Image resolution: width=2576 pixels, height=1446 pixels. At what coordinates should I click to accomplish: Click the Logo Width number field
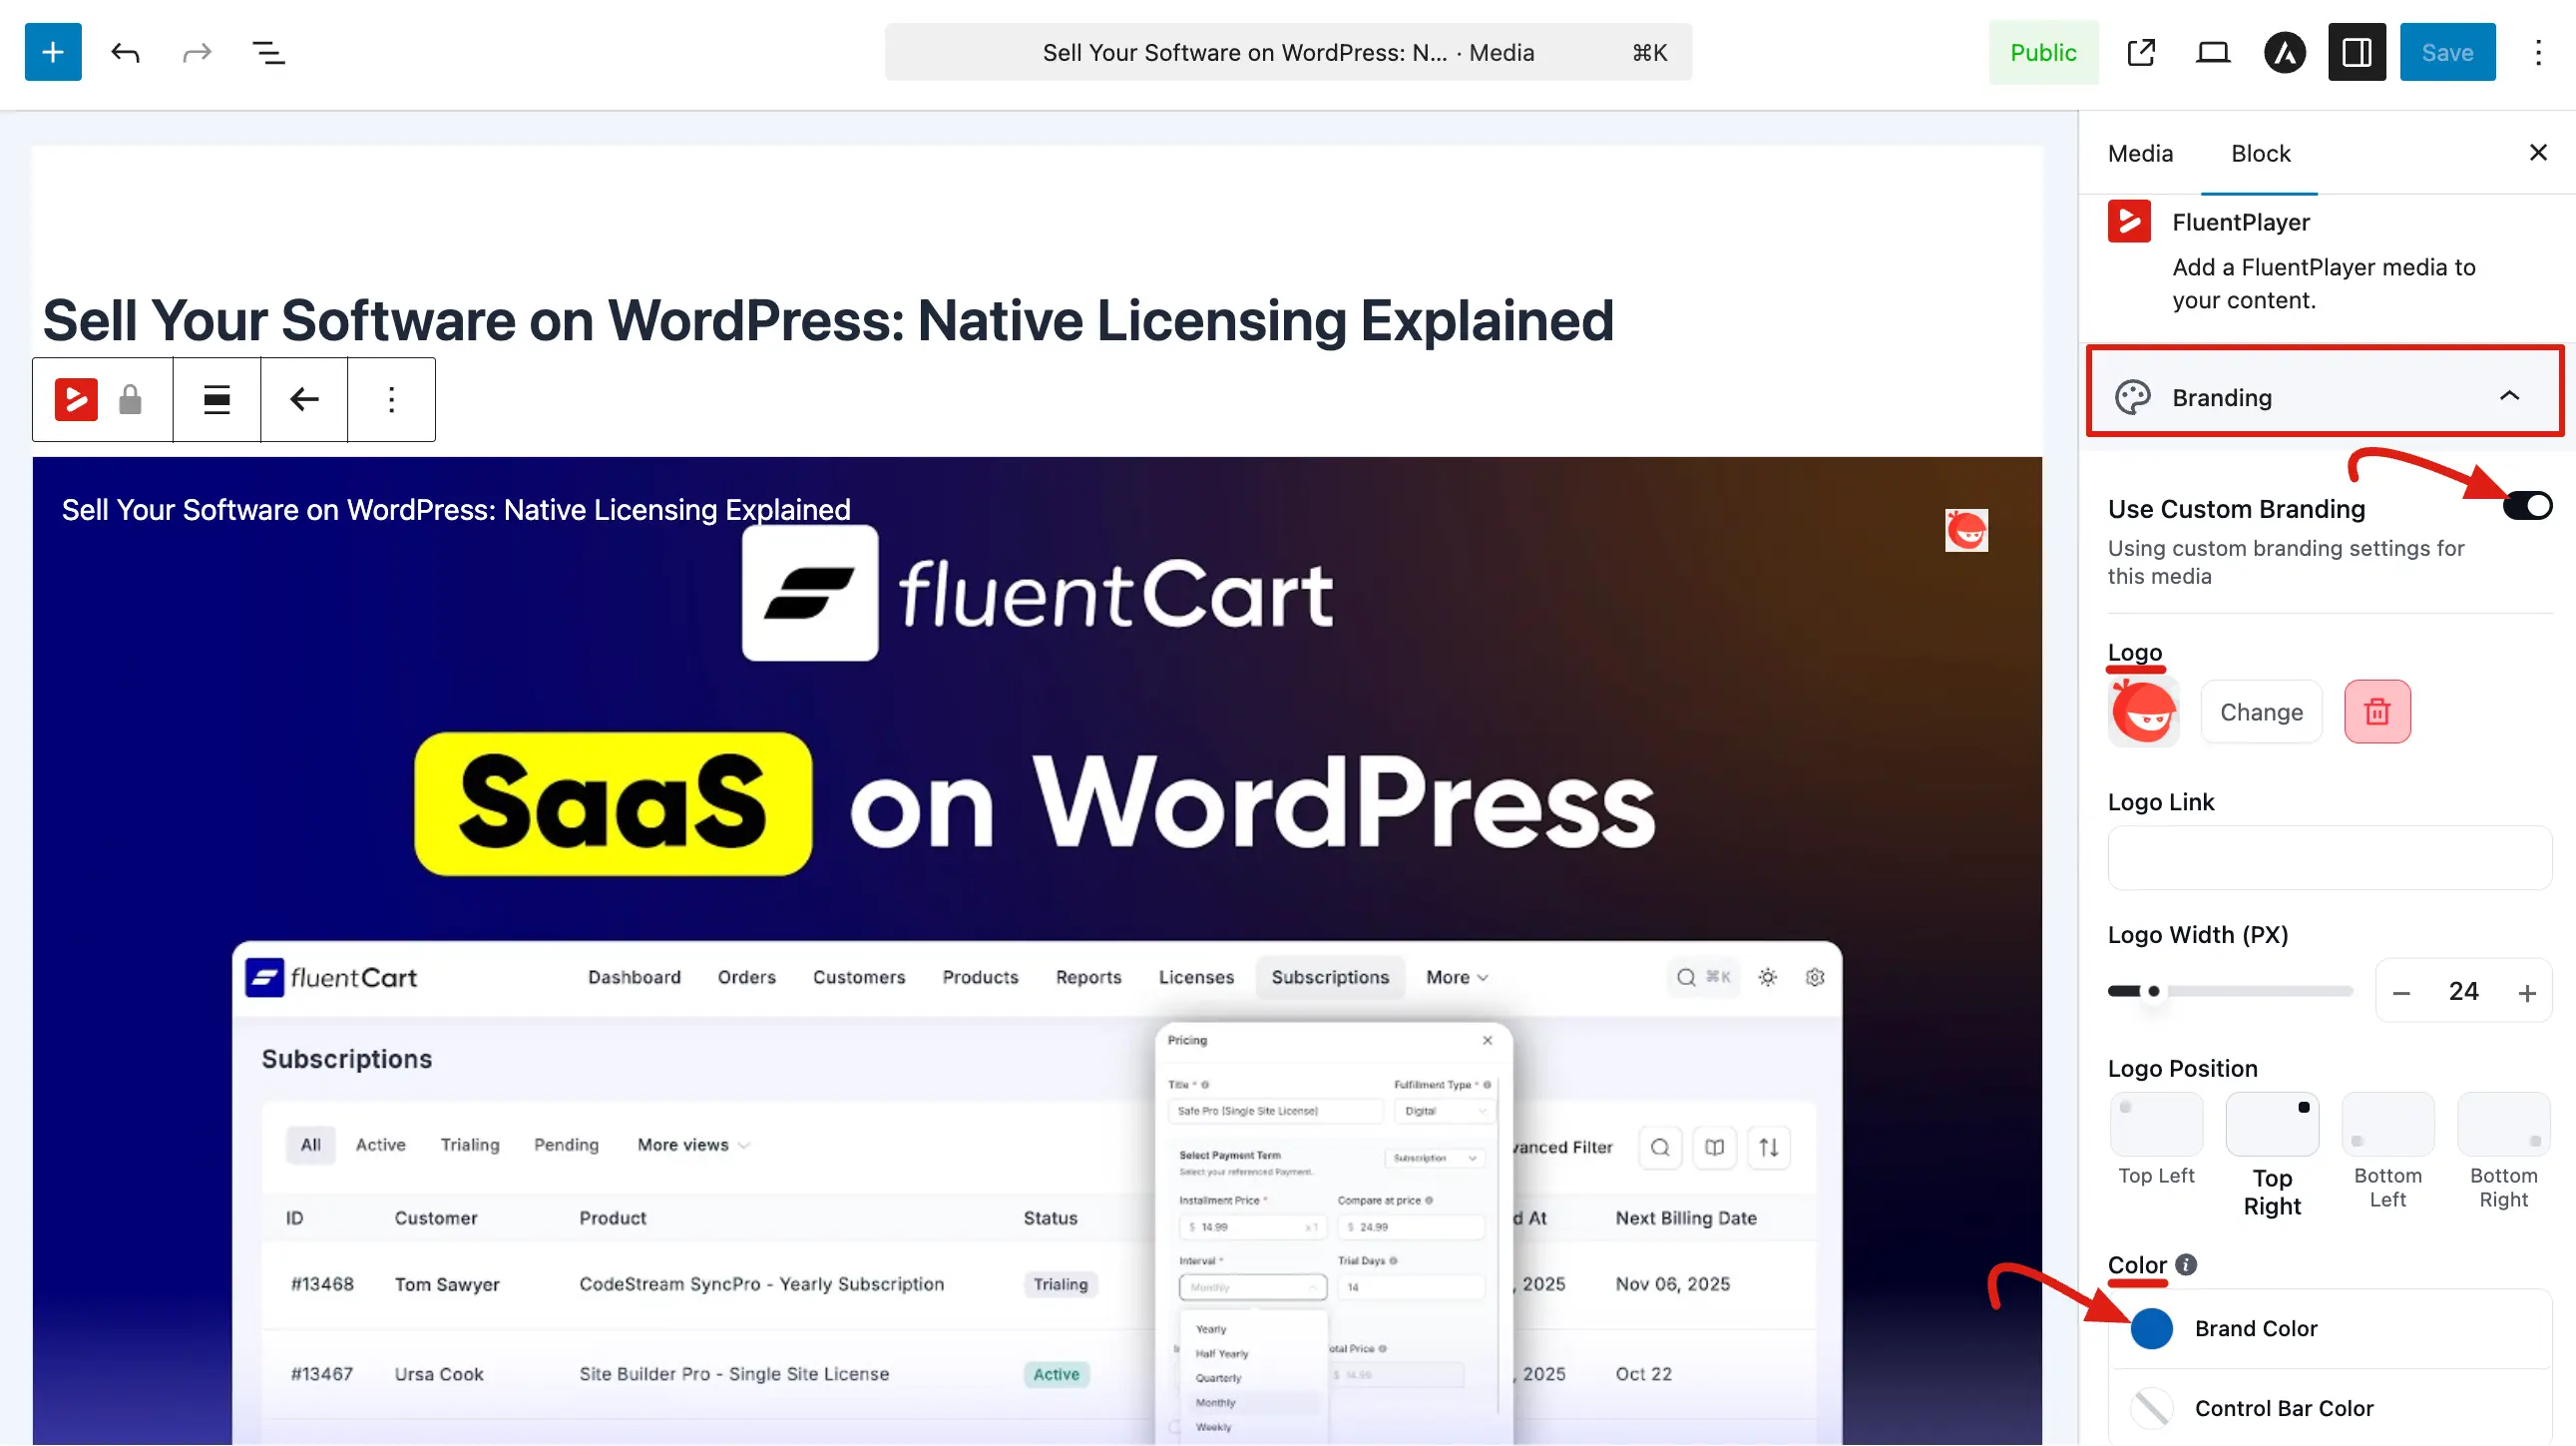(x=2463, y=992)
